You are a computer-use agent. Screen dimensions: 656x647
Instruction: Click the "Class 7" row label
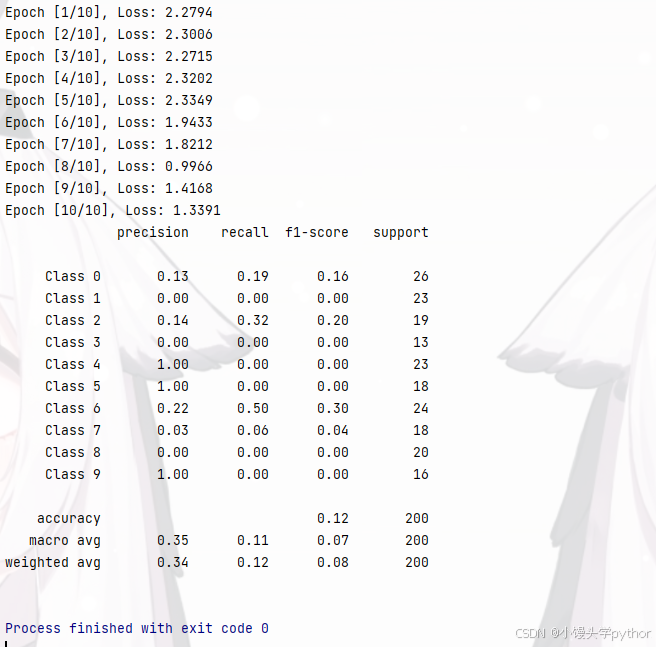point(73,430)
